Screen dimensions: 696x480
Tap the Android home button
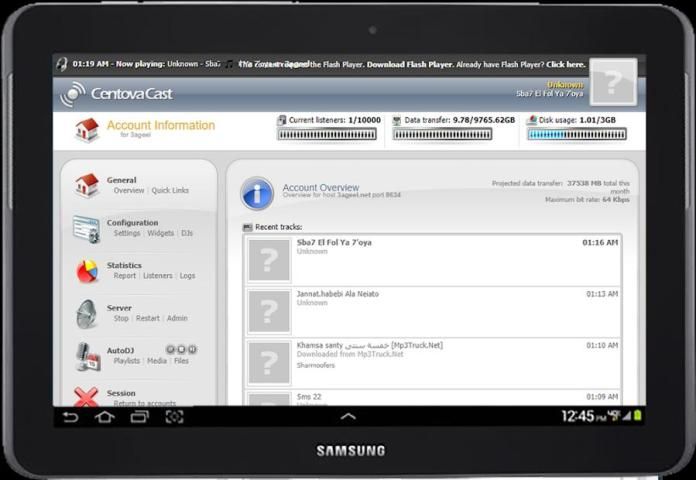click(x=104, y=416)
